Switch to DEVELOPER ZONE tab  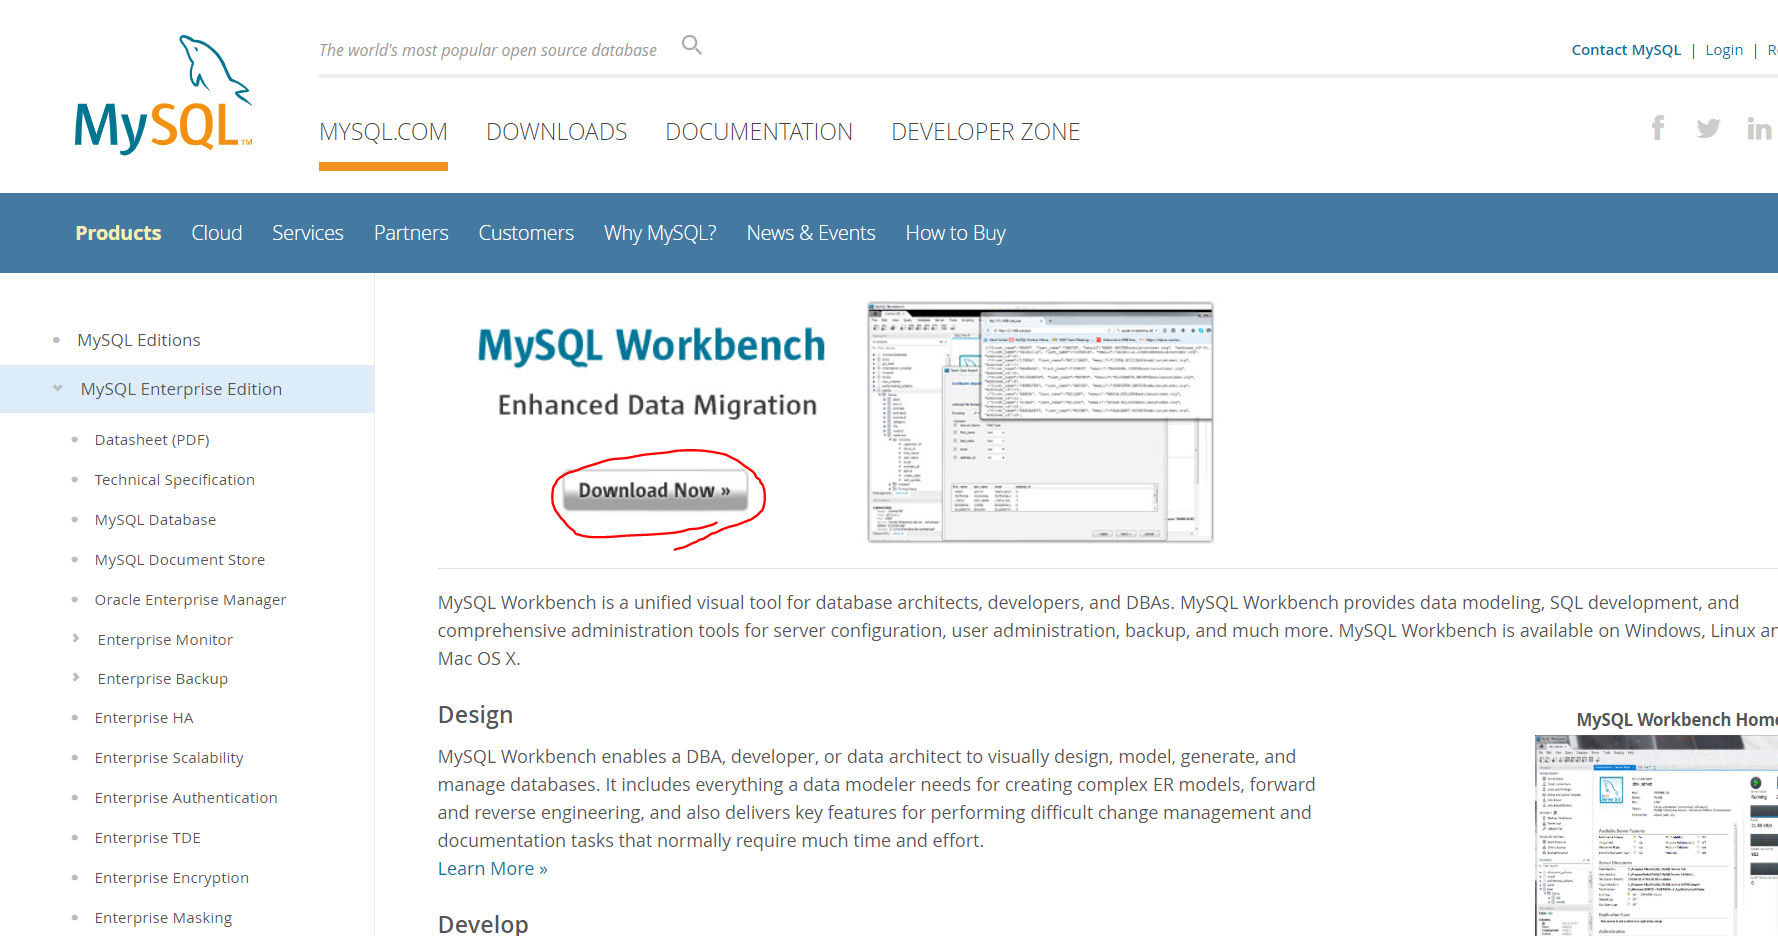click(986, 132)
